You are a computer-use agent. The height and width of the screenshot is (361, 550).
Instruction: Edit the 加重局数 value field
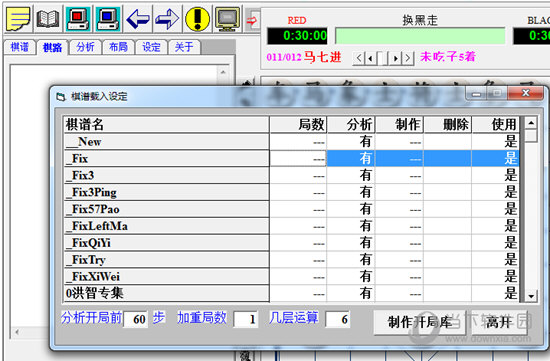[x=246, y=319]
